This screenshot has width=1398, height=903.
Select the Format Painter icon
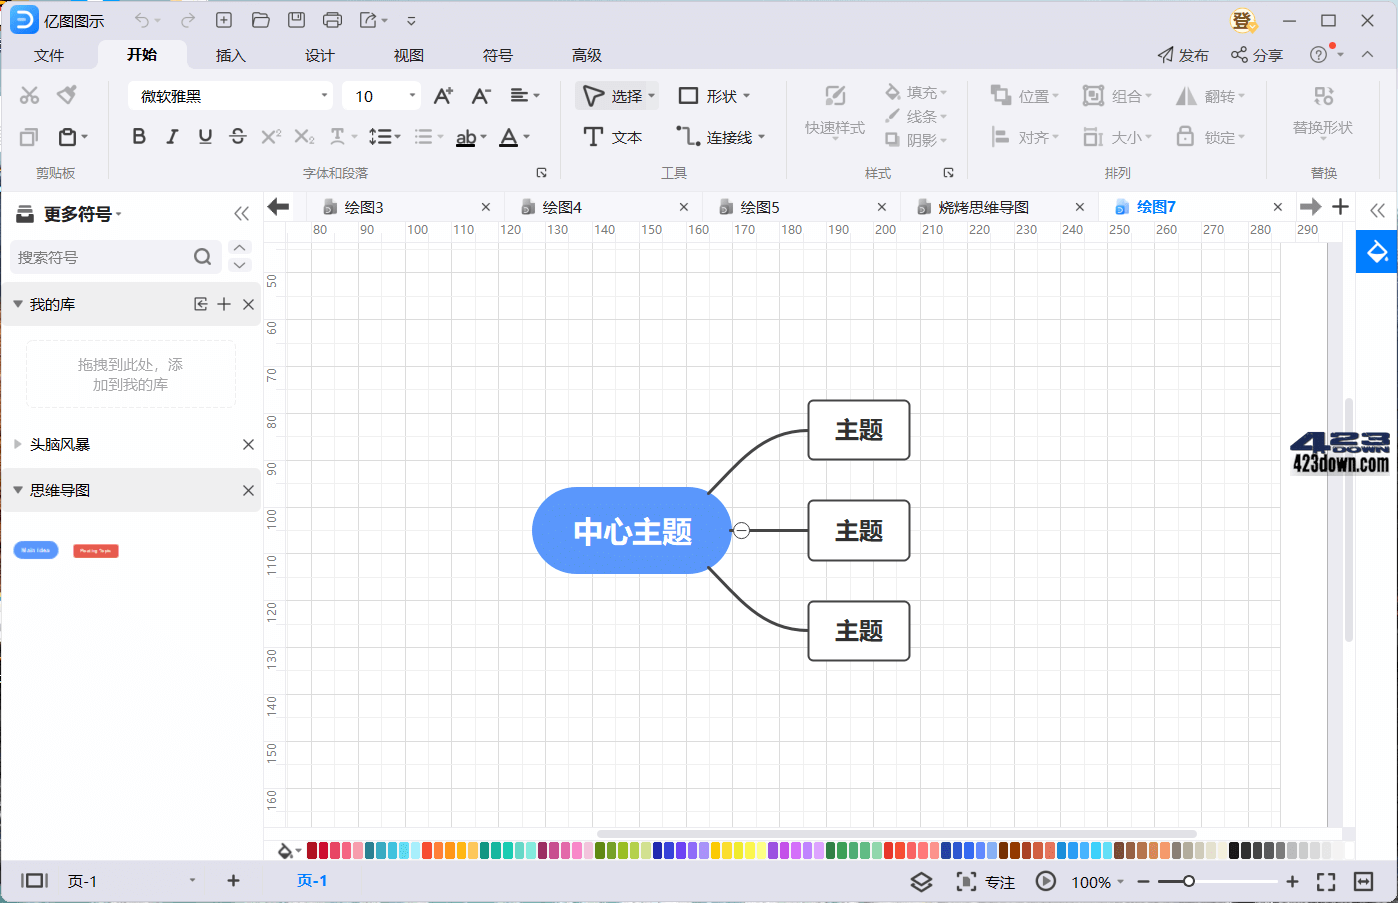click(67, 95)
